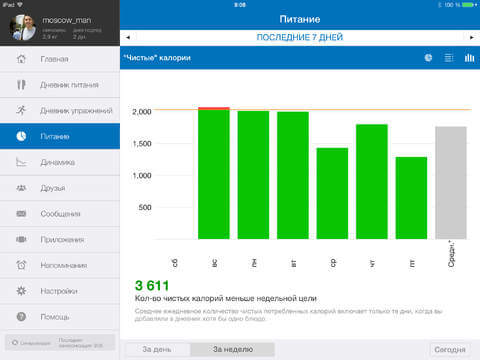Open the Друзья menu item
The height and width of the screenshot is (360, 480).
60,188
